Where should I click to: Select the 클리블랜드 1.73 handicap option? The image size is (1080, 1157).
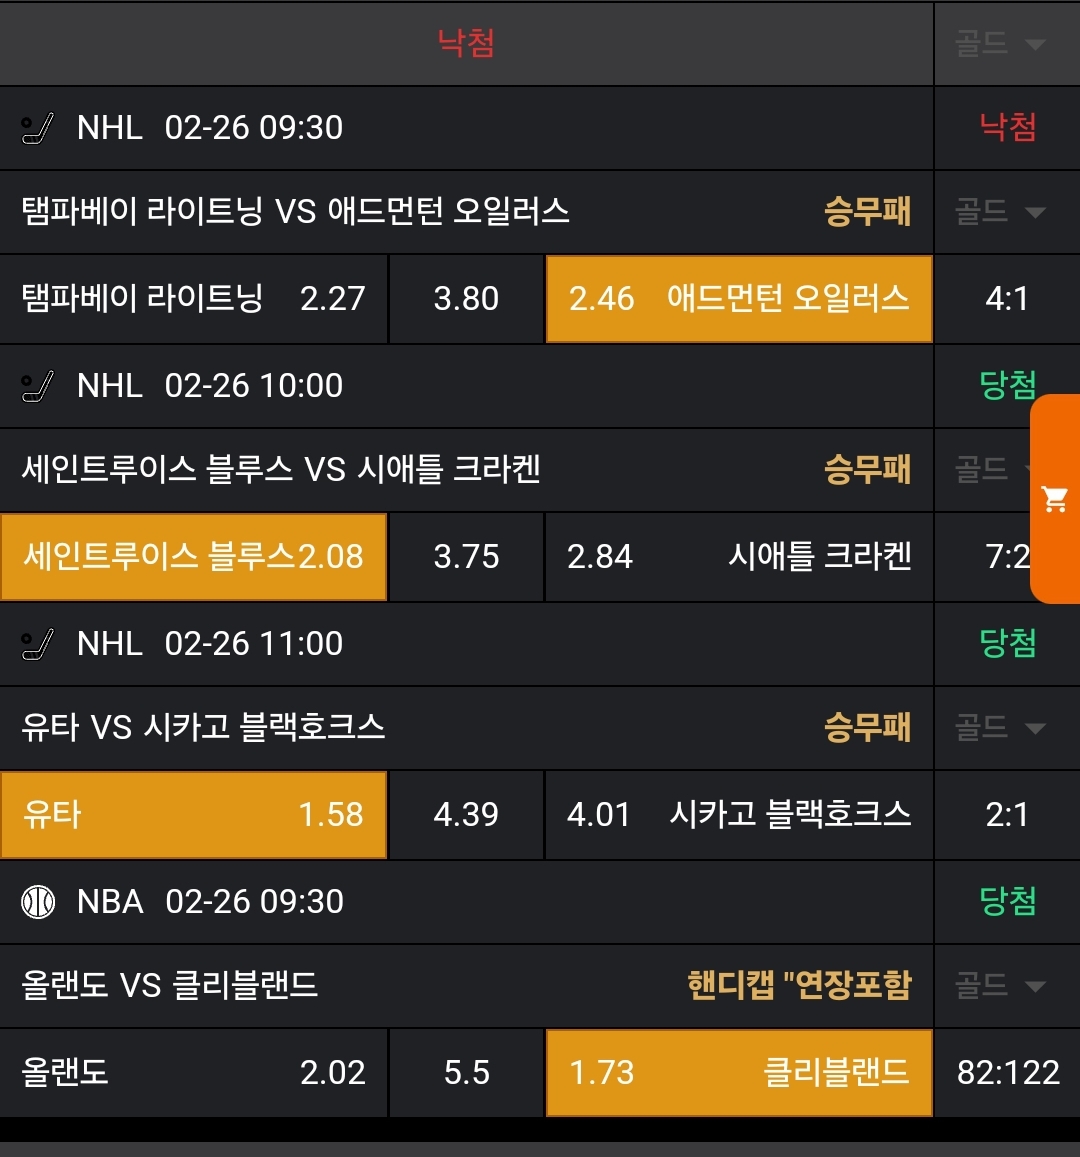click(x=739, y=1073)
